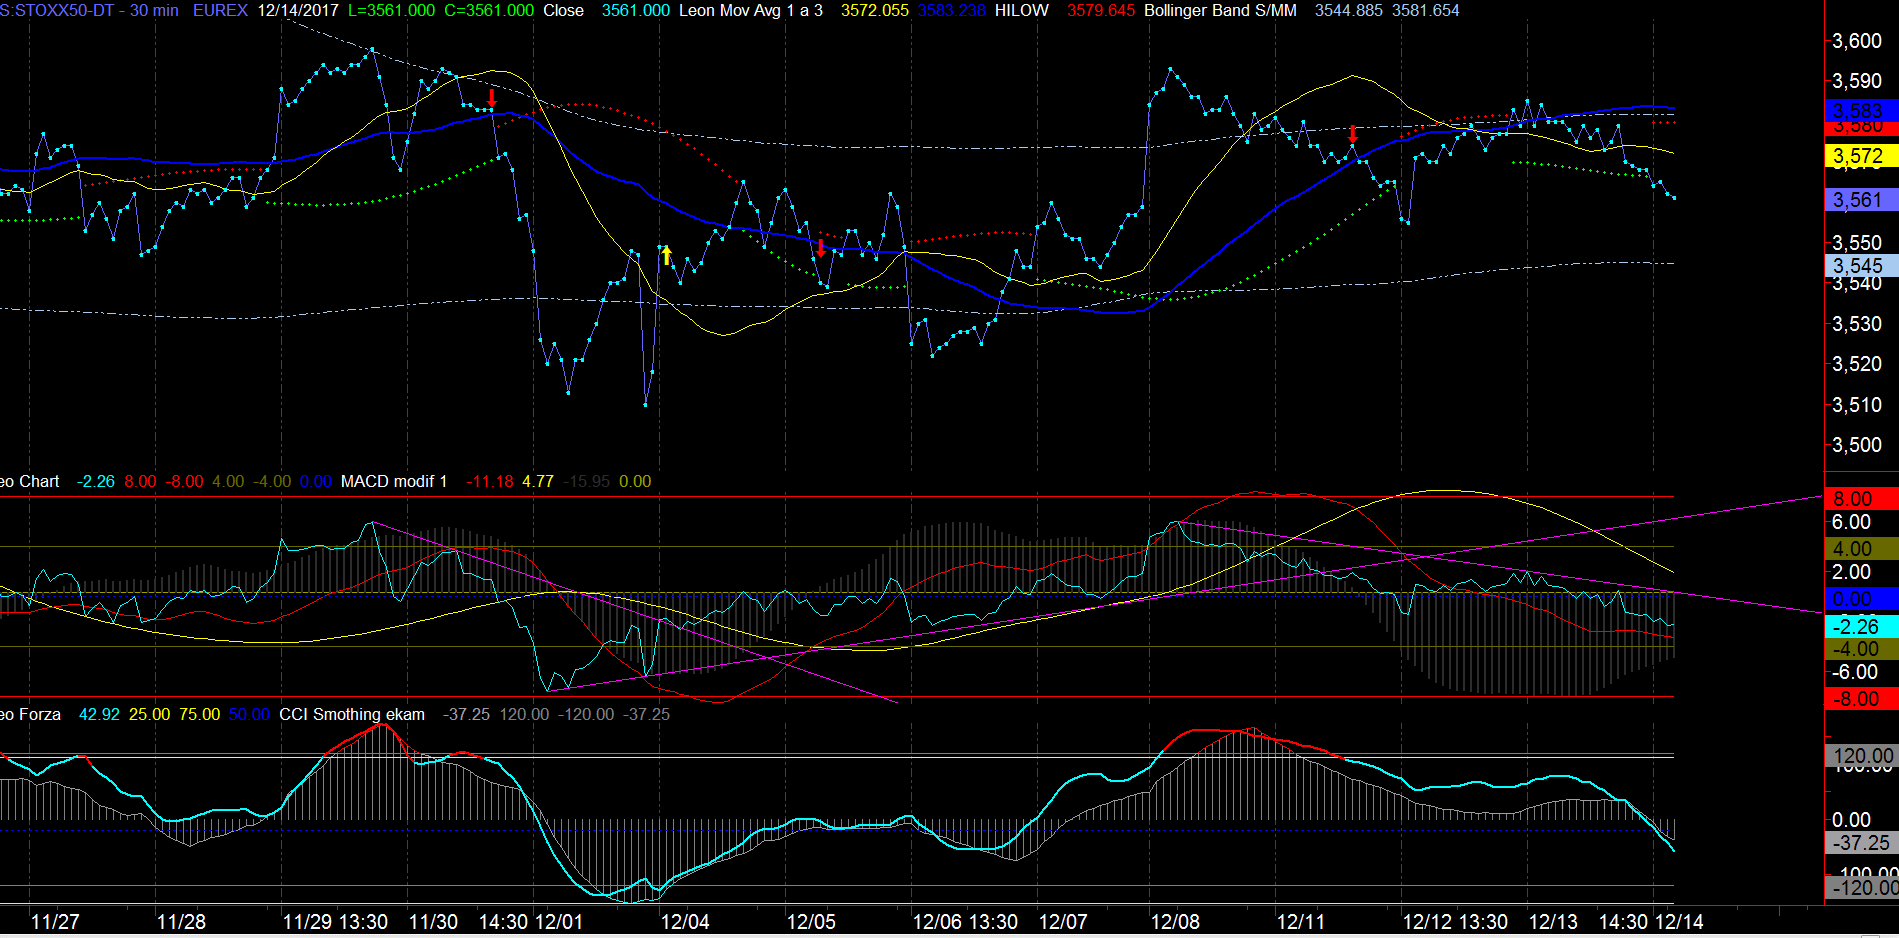Image resolution: width=1899 pixels, height=938 pixels.
Task: Click the red sell arrow near 12/11
Action: pos(1353,134)
